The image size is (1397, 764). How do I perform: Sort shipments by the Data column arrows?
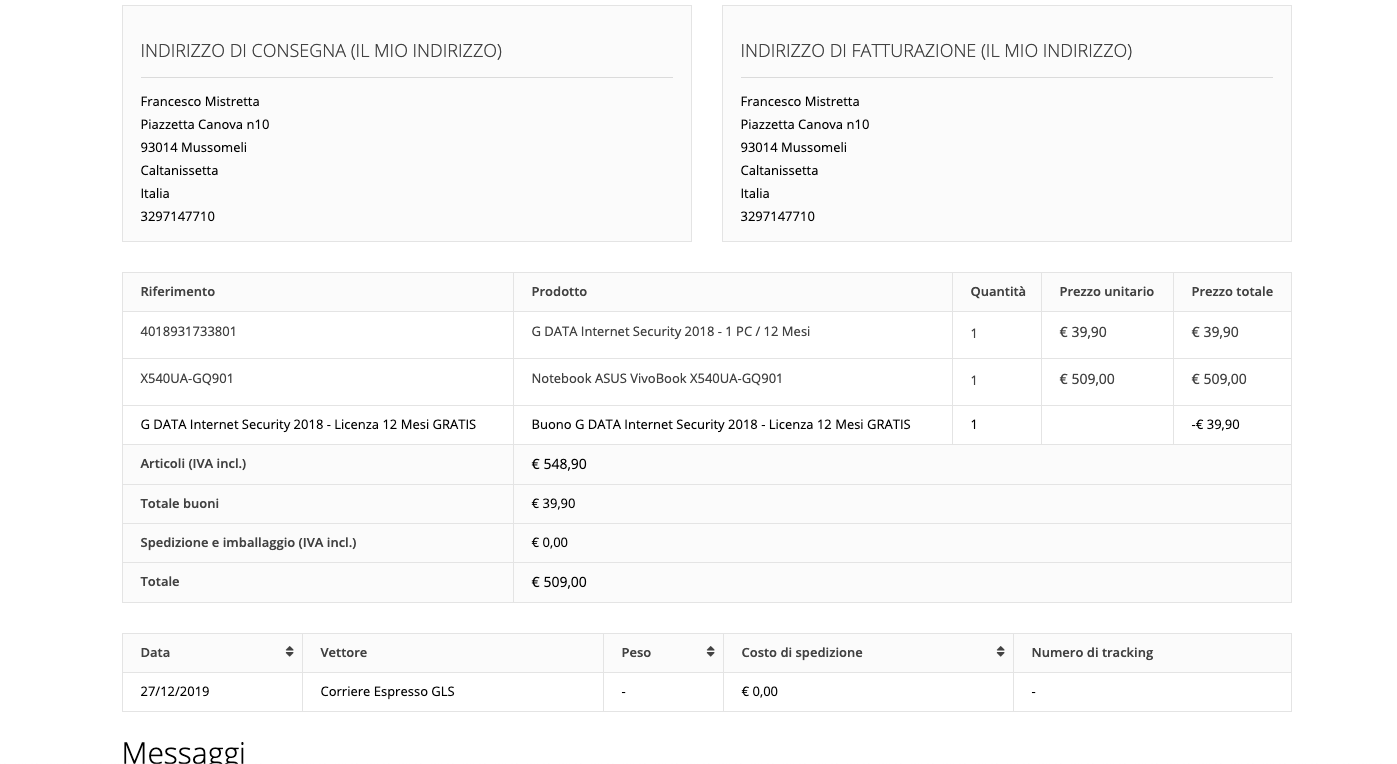pyautogui.click(x=289, y=652)
